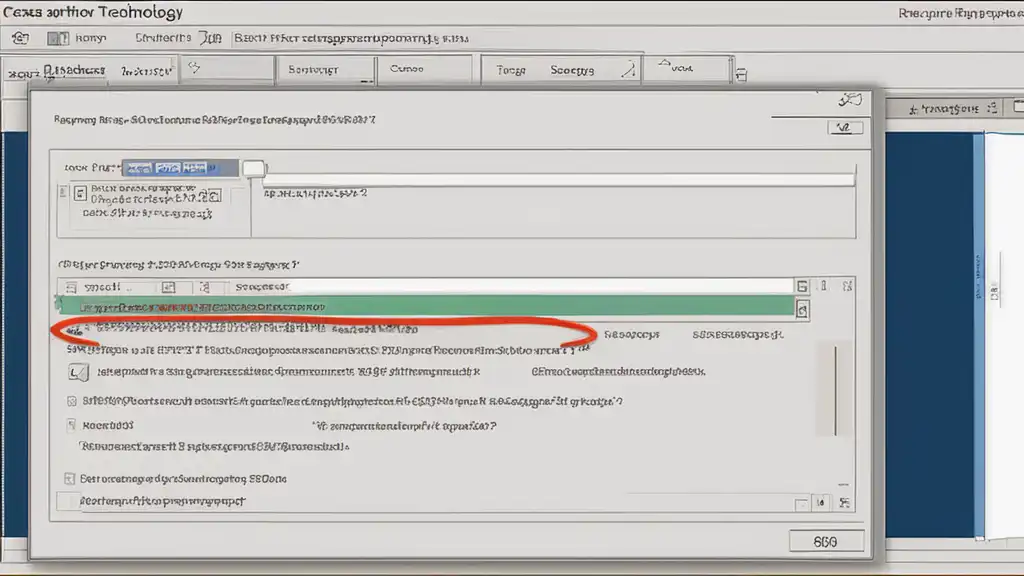Click the Ssooyeps column label
This screenshot has height=576, width=1024.
point(632,334)
